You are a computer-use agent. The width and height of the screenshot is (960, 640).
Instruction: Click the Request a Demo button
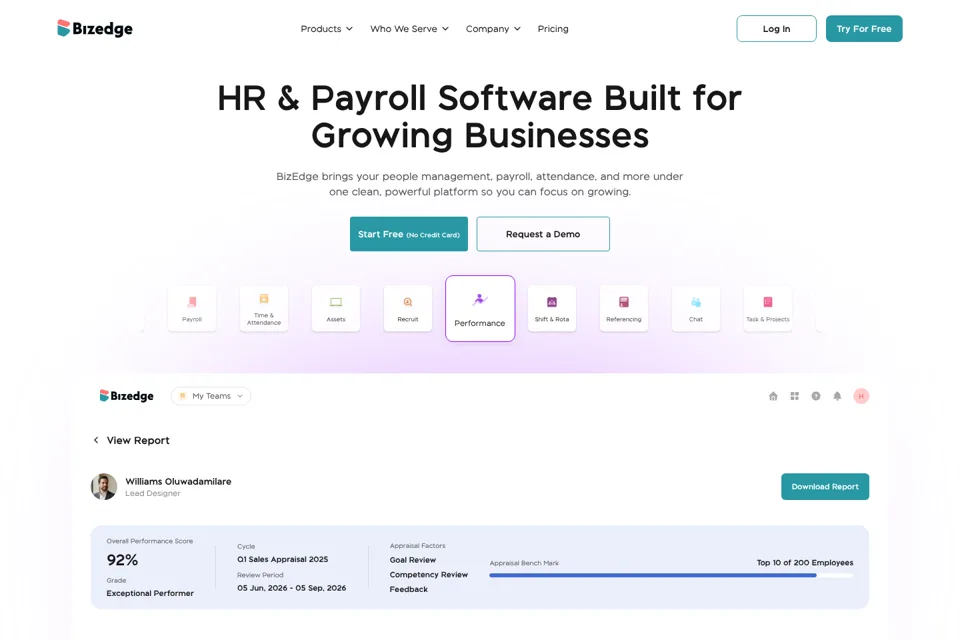coord(543,234)
